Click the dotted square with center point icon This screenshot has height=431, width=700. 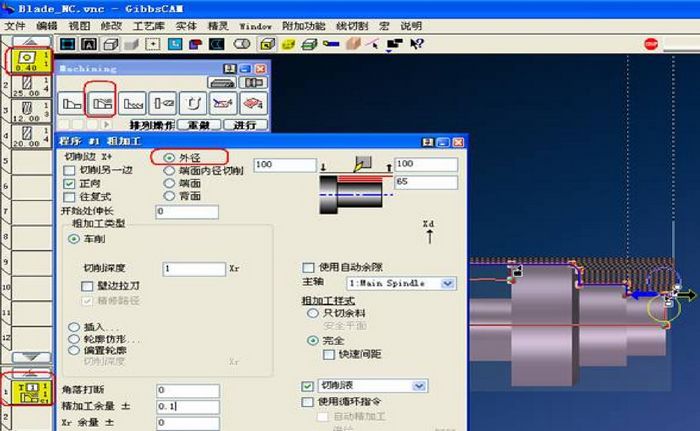click(x=153, y=44)
